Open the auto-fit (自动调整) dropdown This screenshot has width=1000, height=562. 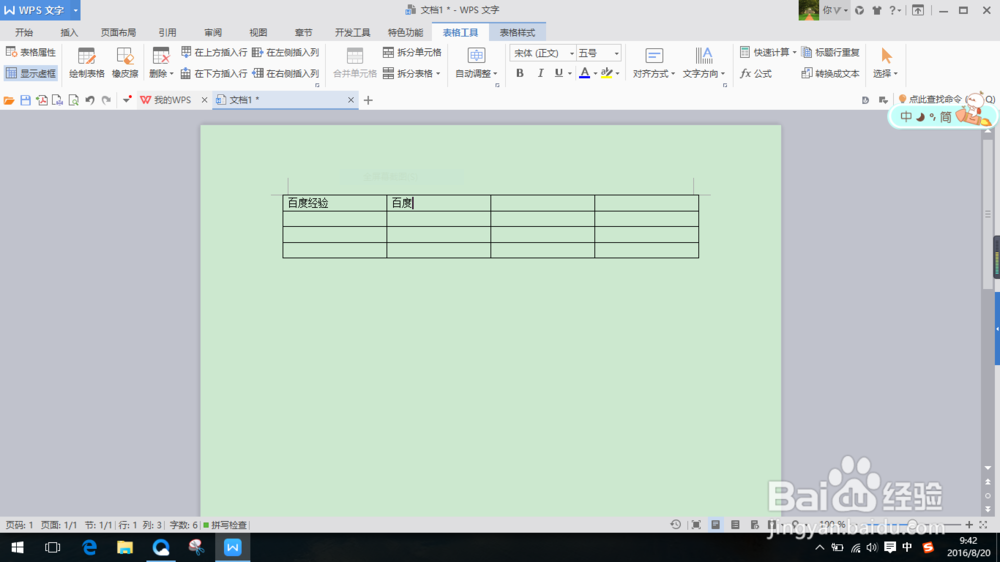pos(476,63)
